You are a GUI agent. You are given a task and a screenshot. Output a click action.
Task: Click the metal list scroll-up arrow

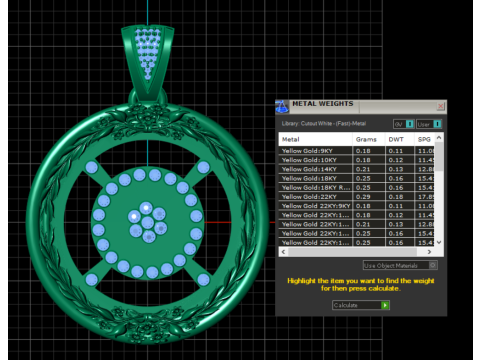439,137
